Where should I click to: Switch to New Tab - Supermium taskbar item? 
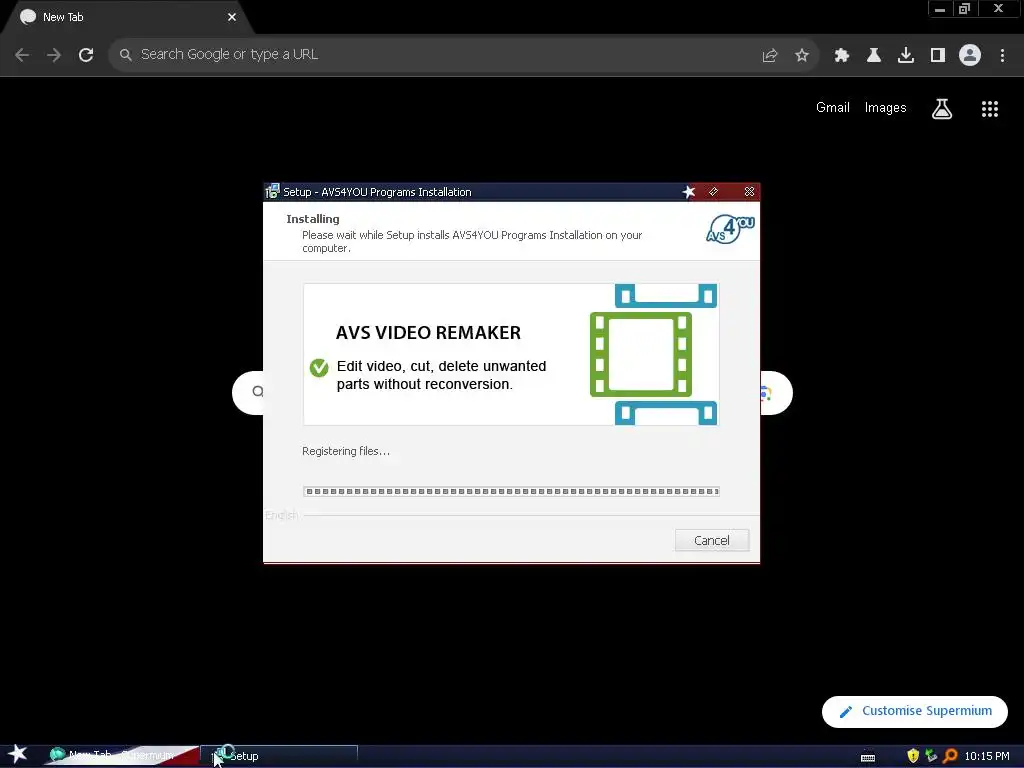coord(121,756)
